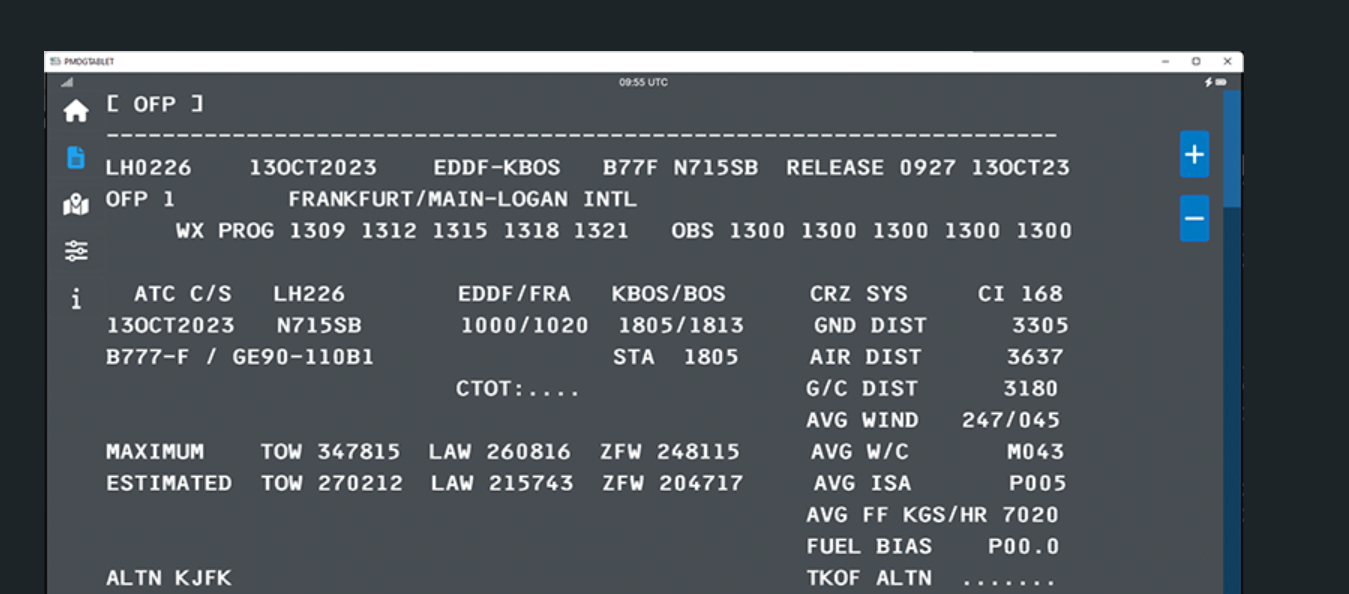Click estimated ZFW 204717
The height and width of the screenshot is (594, 1349).
(673, 483)
